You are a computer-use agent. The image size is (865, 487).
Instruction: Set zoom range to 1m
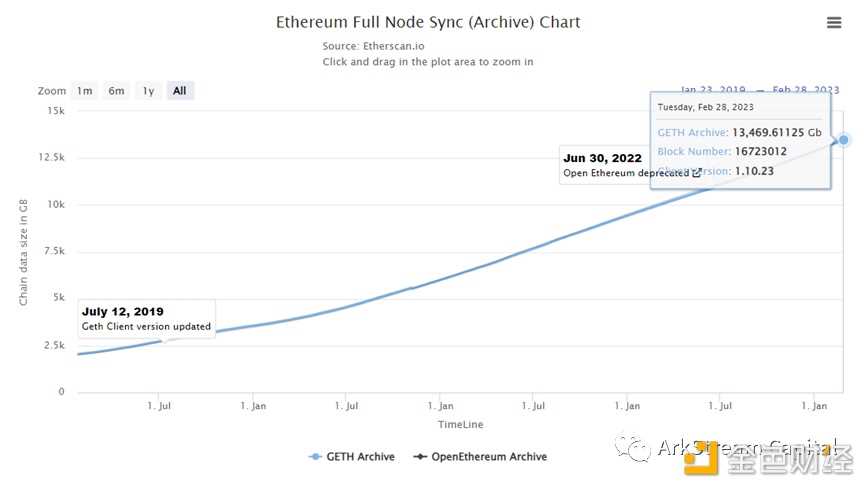pos(85,91)
